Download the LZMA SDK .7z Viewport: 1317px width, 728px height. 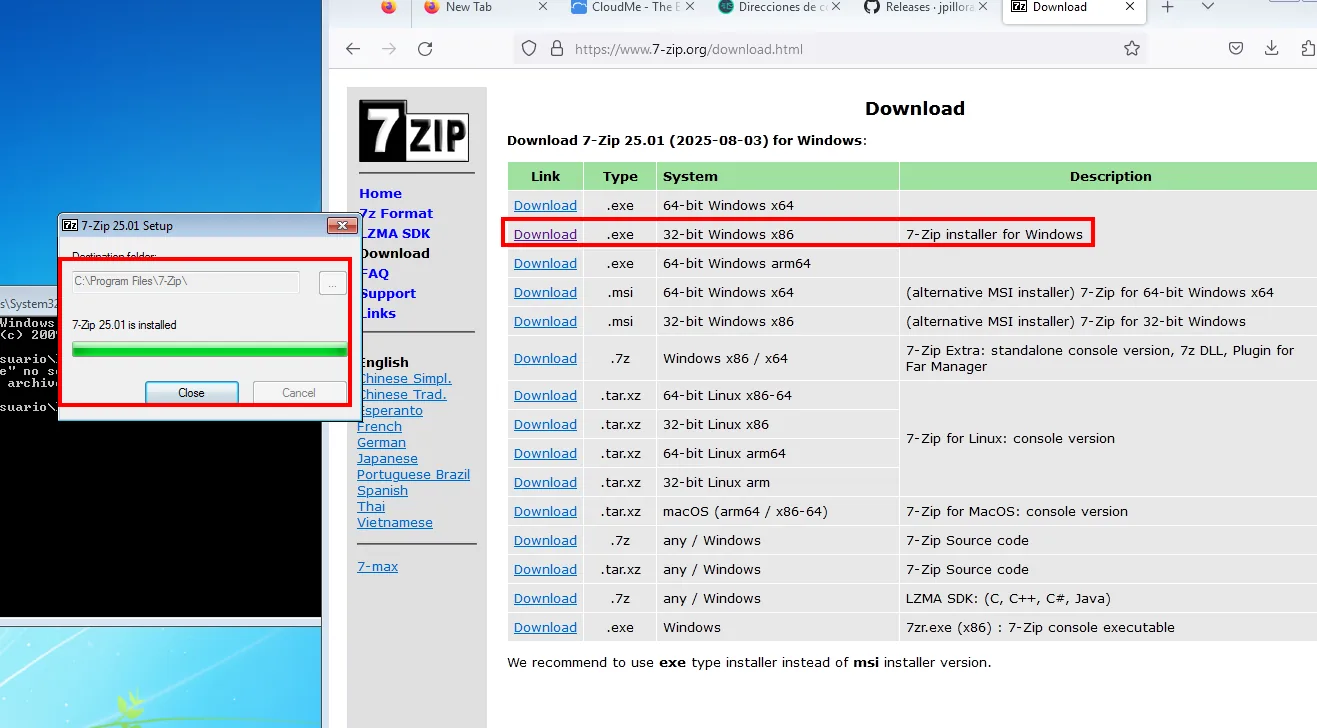click(x=545, y=598)
